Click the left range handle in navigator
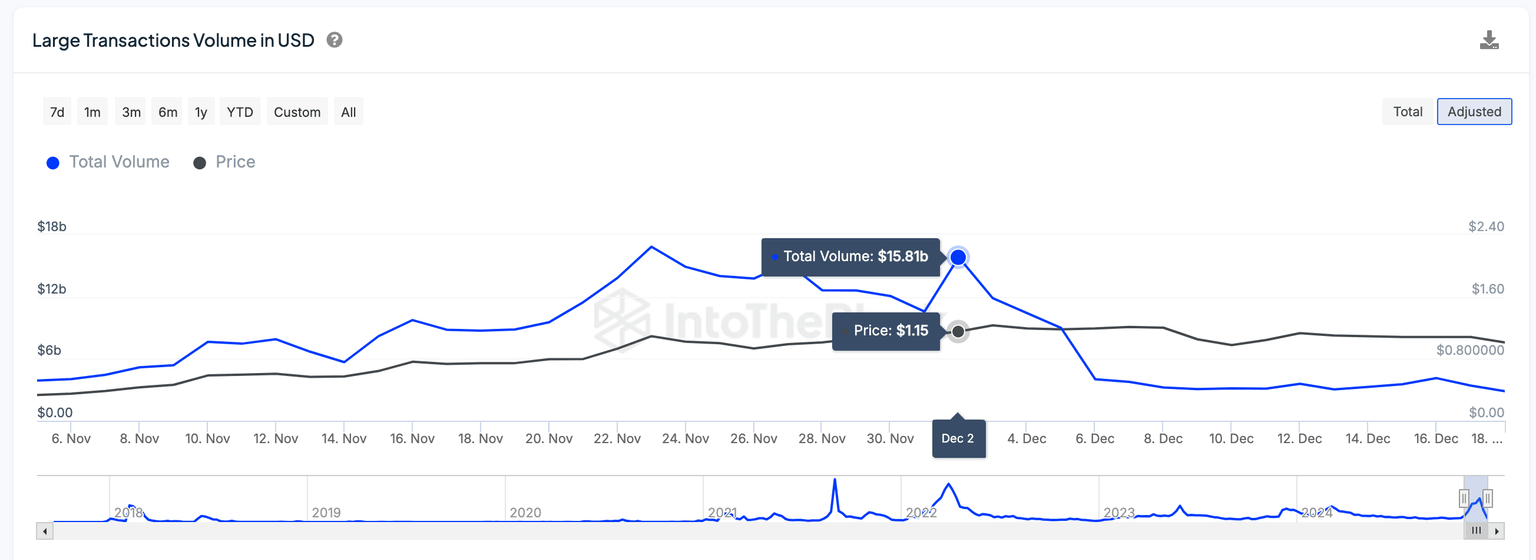Image resolution: width=1536 pixels, height=560 pixels. coord(1464,498)
